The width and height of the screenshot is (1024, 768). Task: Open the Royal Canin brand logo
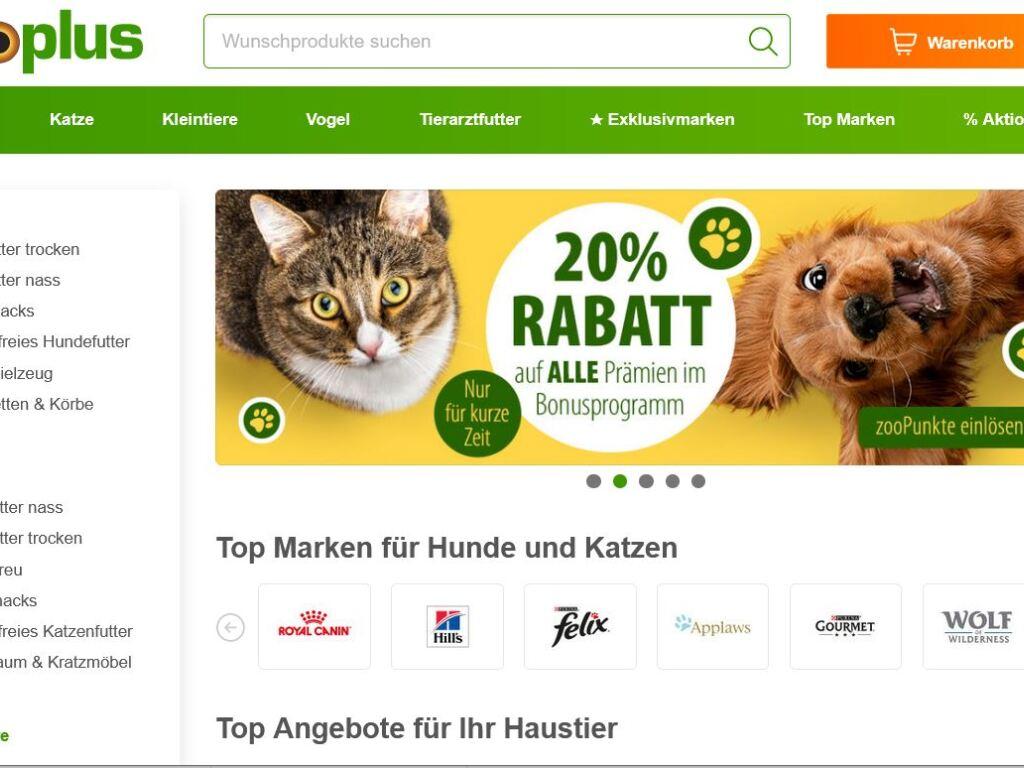tap(315, 626)
